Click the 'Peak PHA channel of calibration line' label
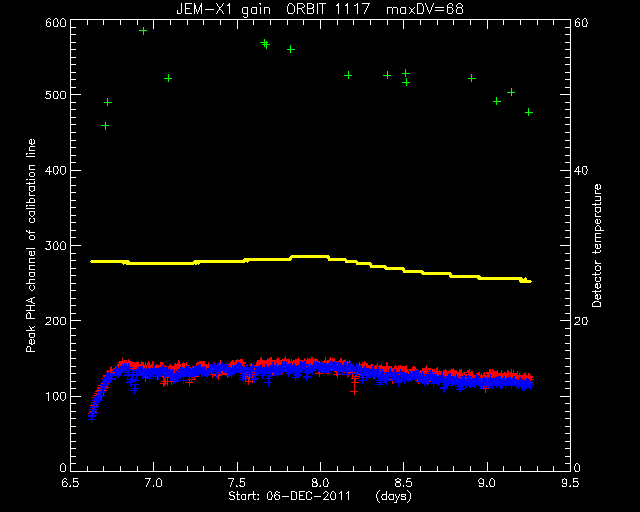The image size is (640, 512). click(x=31, y=245)
